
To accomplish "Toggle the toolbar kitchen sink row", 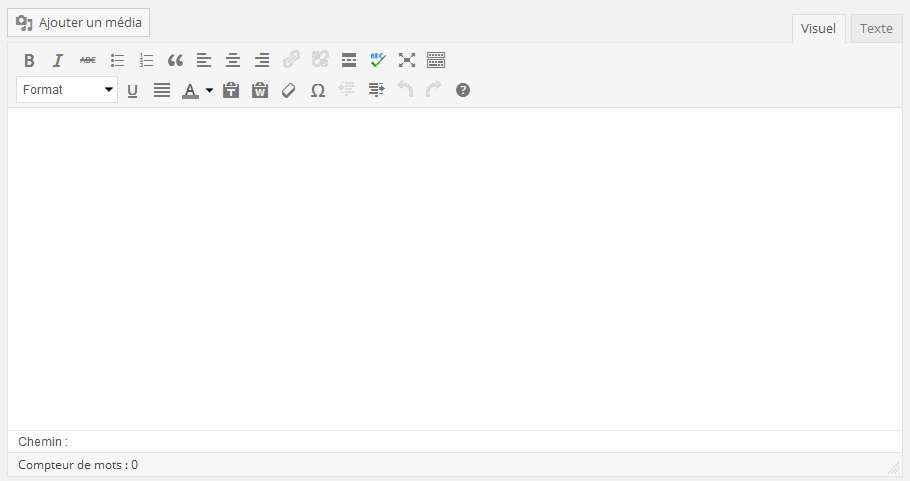I will click(436, 60).
